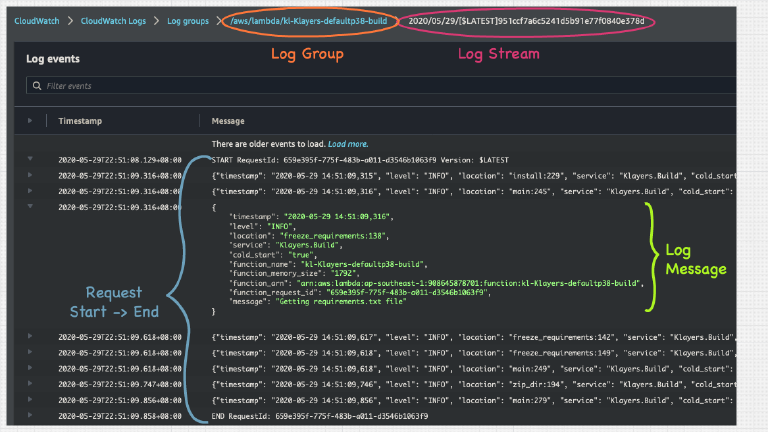
Task: Expand the START RequestId log row
Action: click(30, 159)
